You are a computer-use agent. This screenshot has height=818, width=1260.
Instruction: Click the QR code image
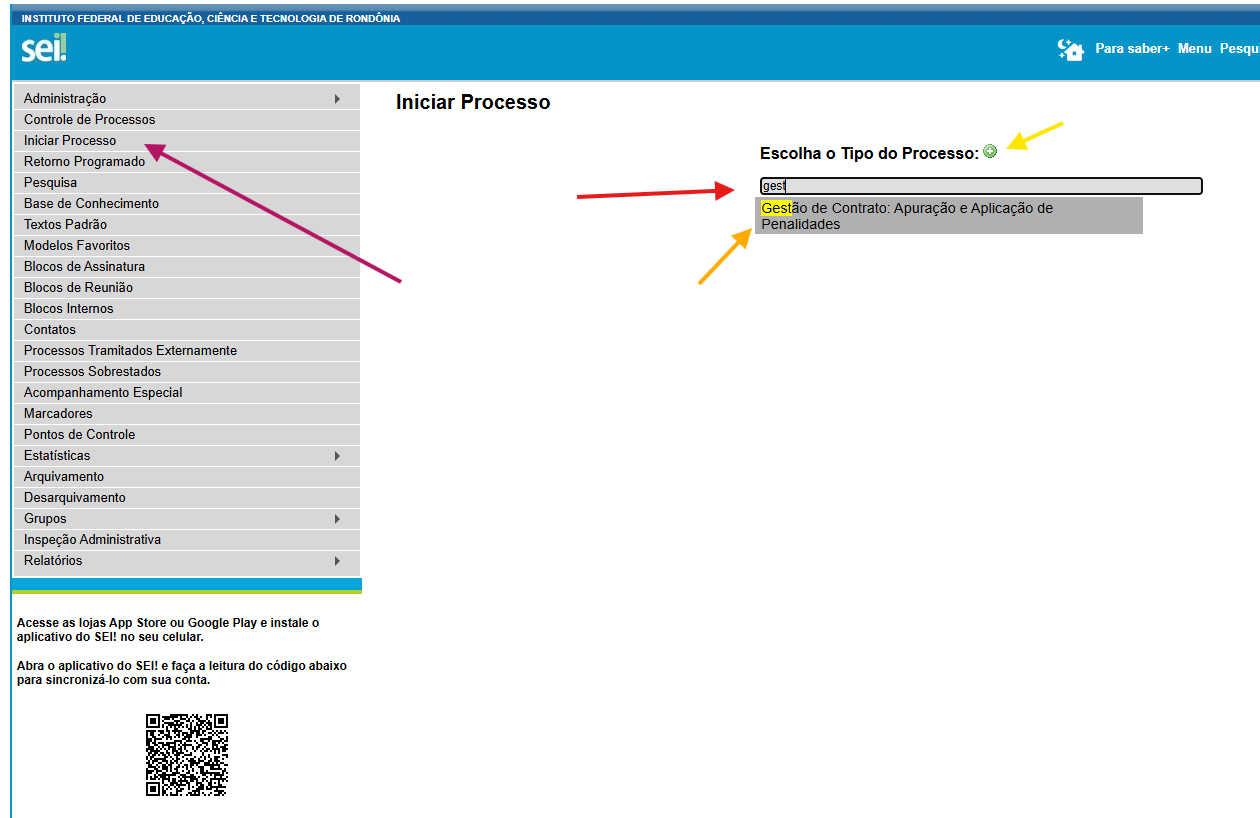coord(187,755)
